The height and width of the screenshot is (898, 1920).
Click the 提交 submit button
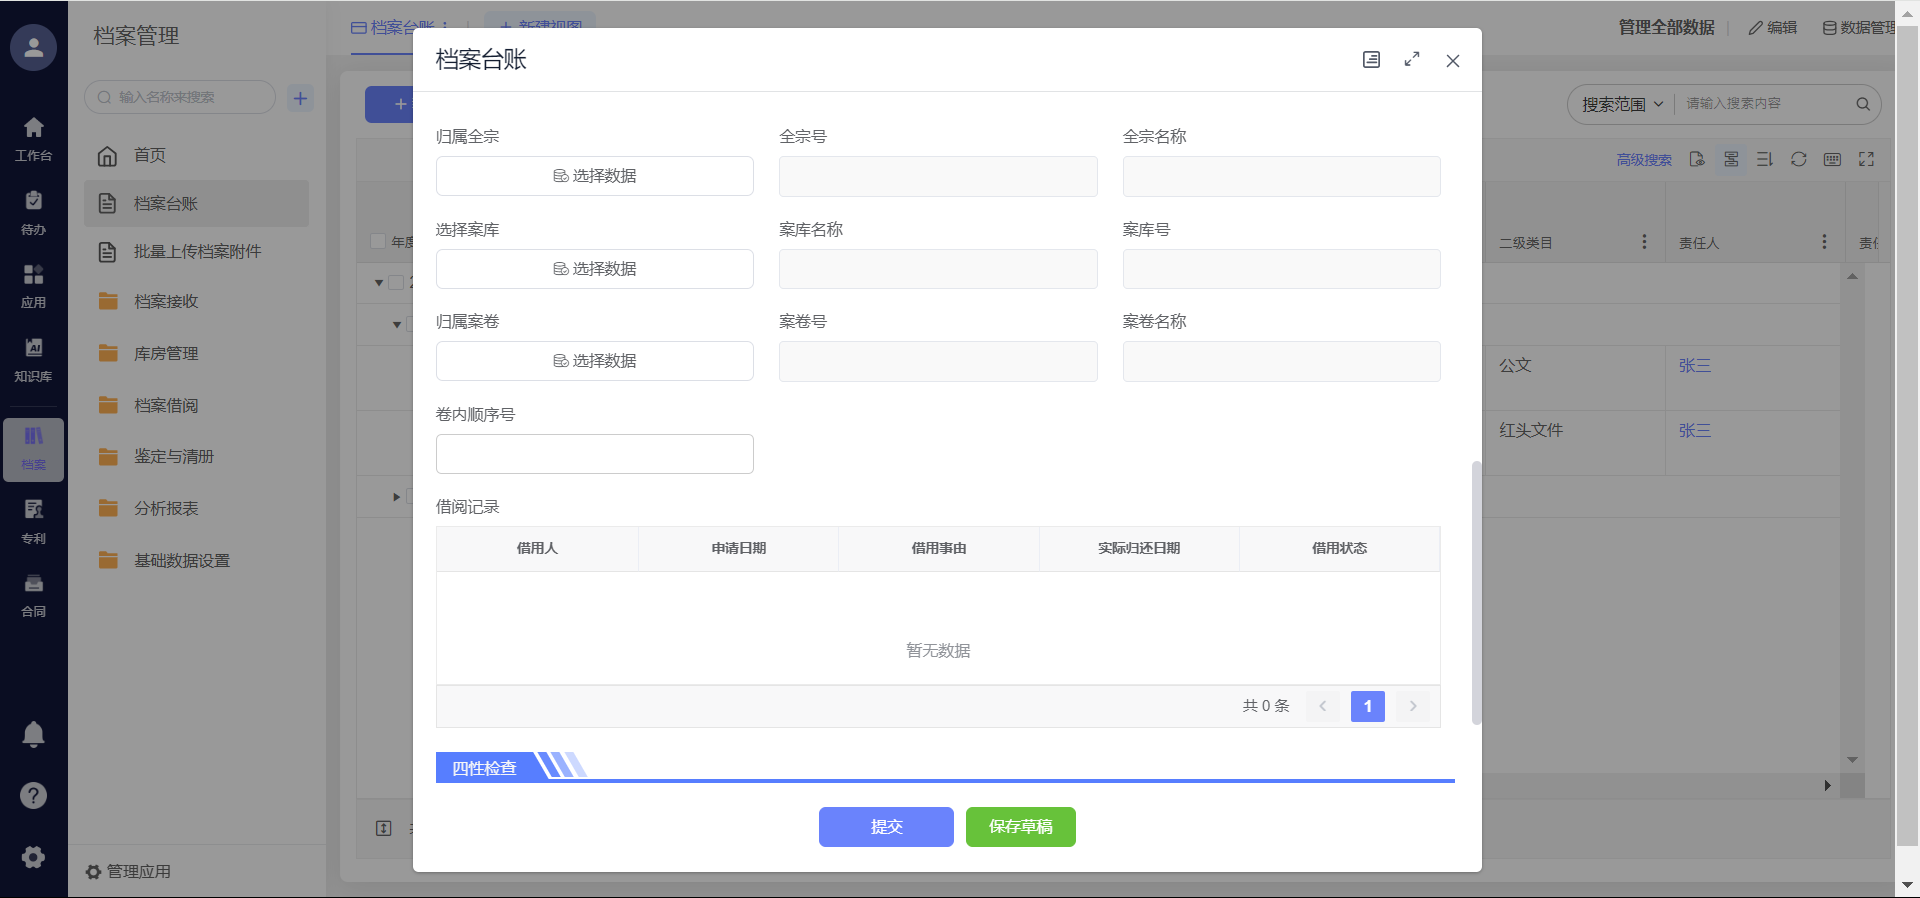point(886,827)
